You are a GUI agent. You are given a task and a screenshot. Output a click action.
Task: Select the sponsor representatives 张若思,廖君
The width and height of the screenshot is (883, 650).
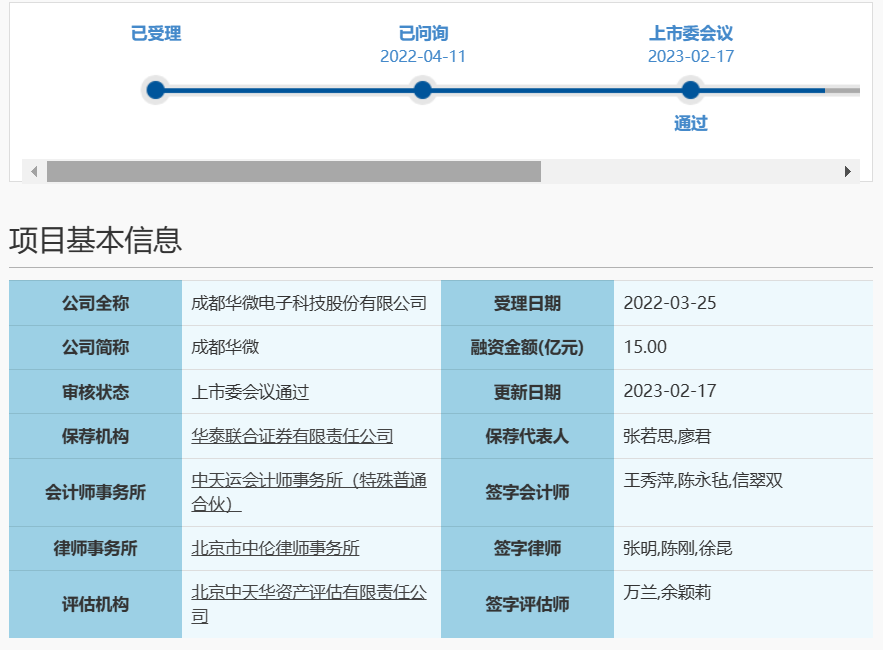[x=667, y=436]
